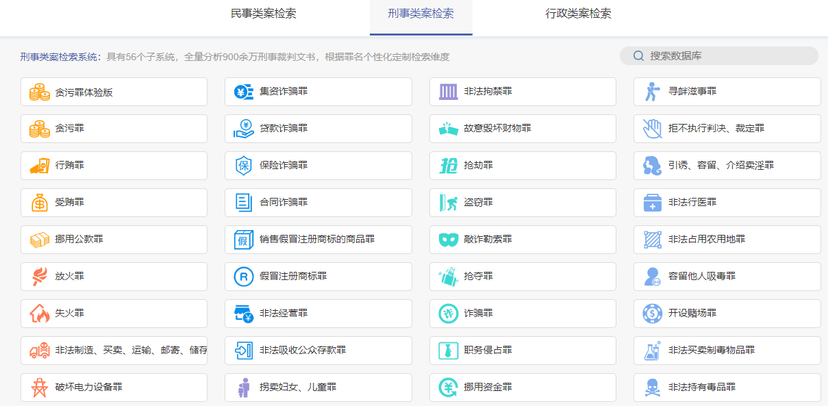The image size is (828, 406).
Task: Click the skull icon for 非法持有毒品罪
Action: (x=651, y=387)
